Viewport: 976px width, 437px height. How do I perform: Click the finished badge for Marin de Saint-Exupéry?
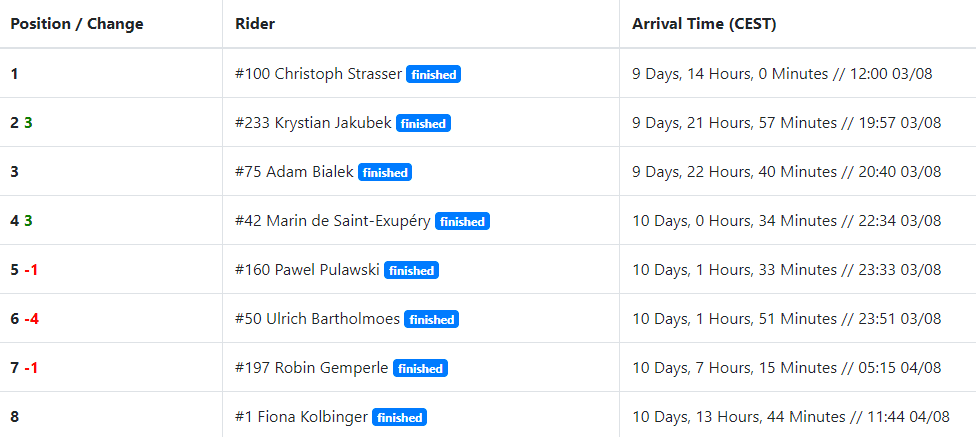[x=462, y=222]
